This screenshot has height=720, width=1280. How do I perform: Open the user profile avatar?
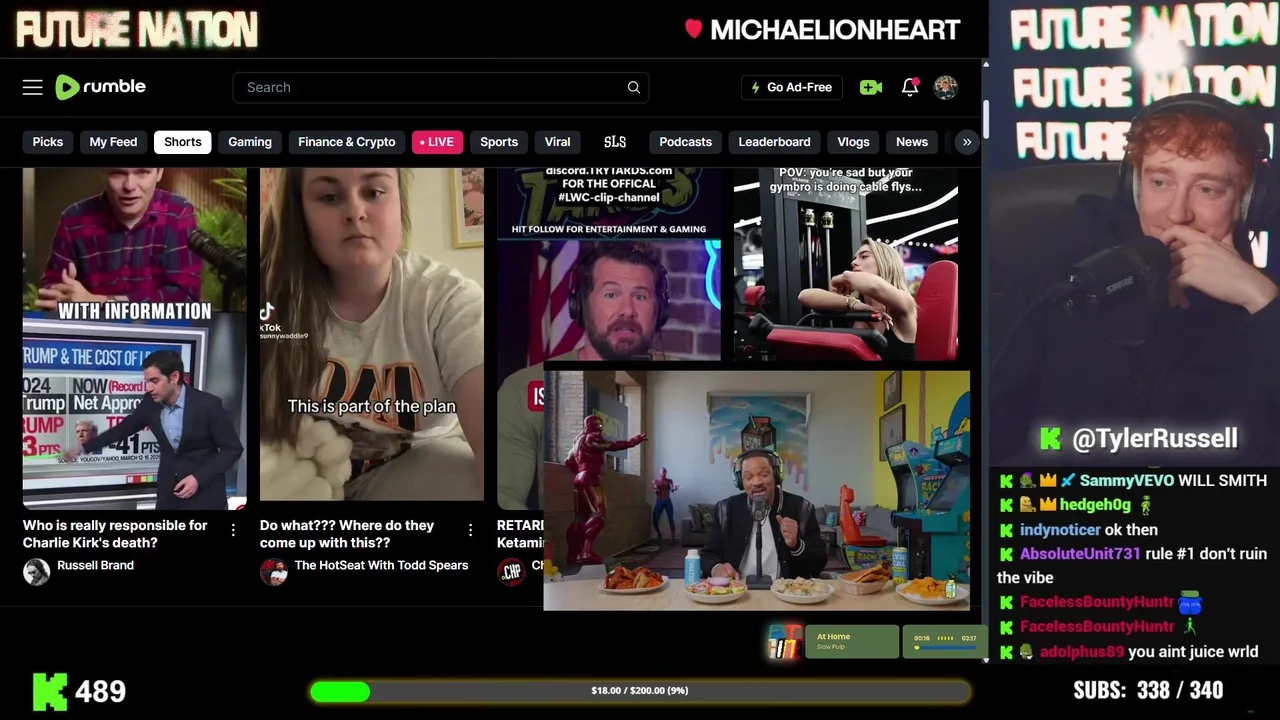946,87
